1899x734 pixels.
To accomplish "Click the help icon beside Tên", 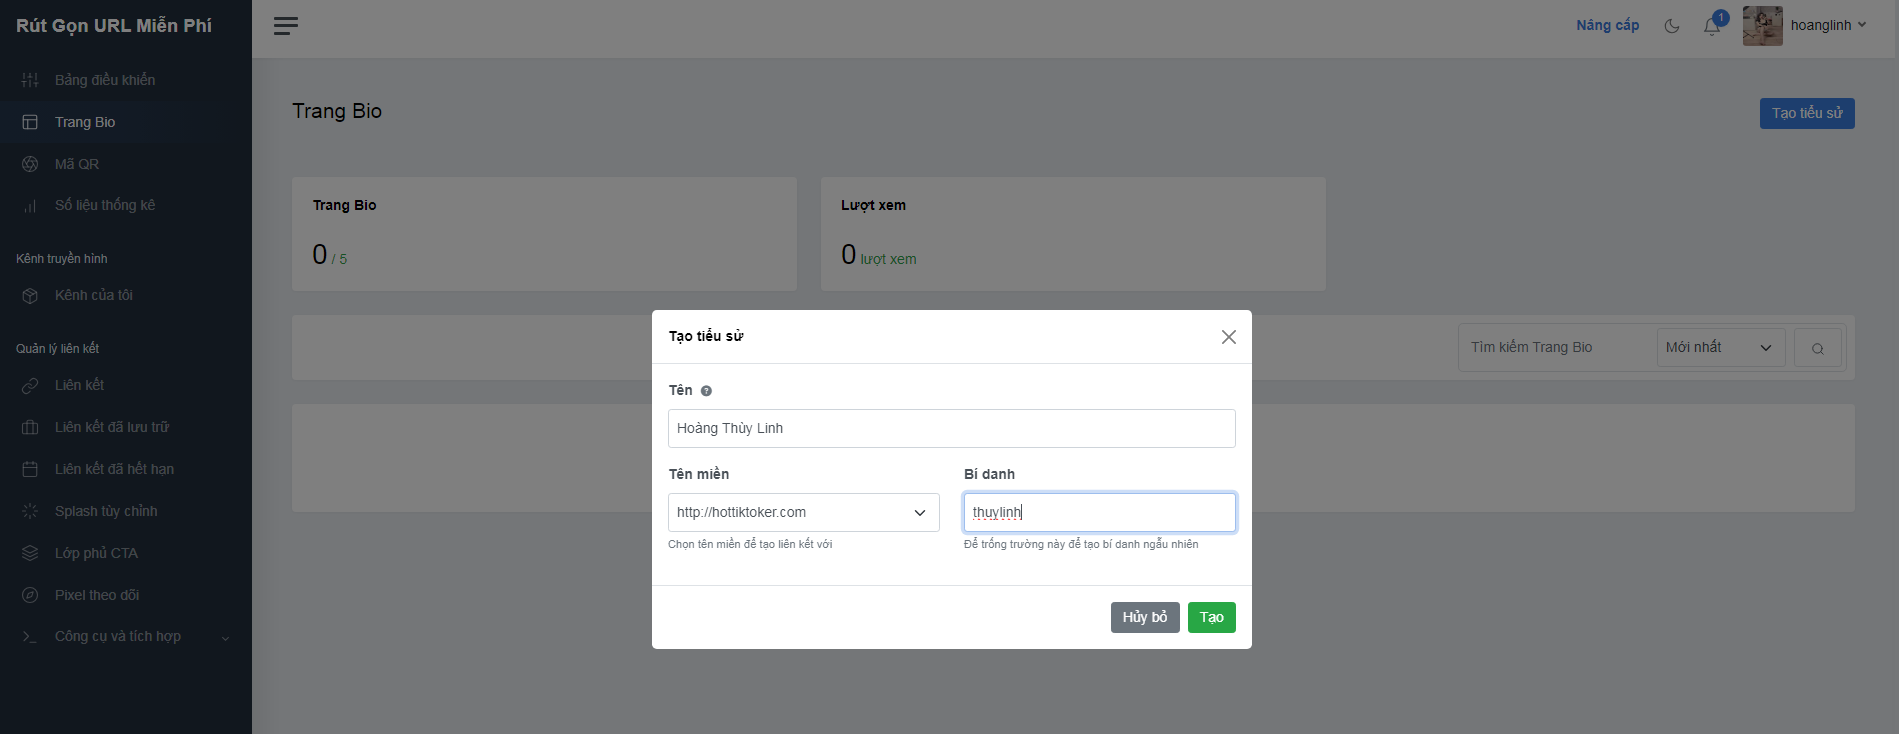I will coord(706,391).
